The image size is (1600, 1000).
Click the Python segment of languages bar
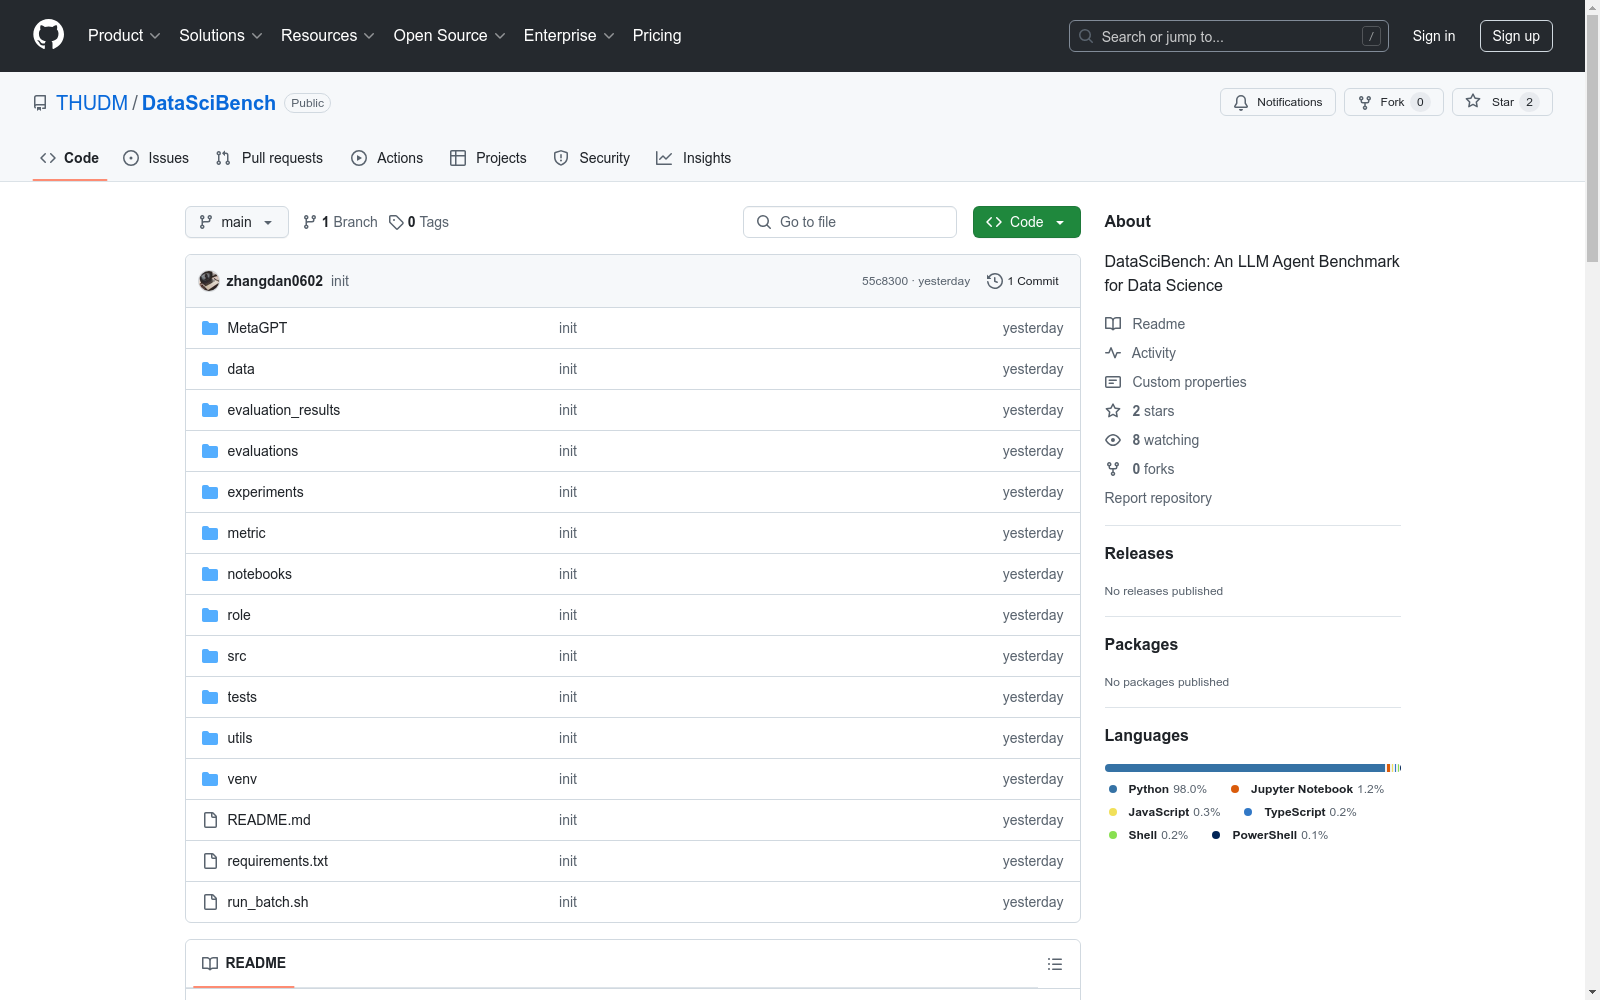(x=1245, y=768)
